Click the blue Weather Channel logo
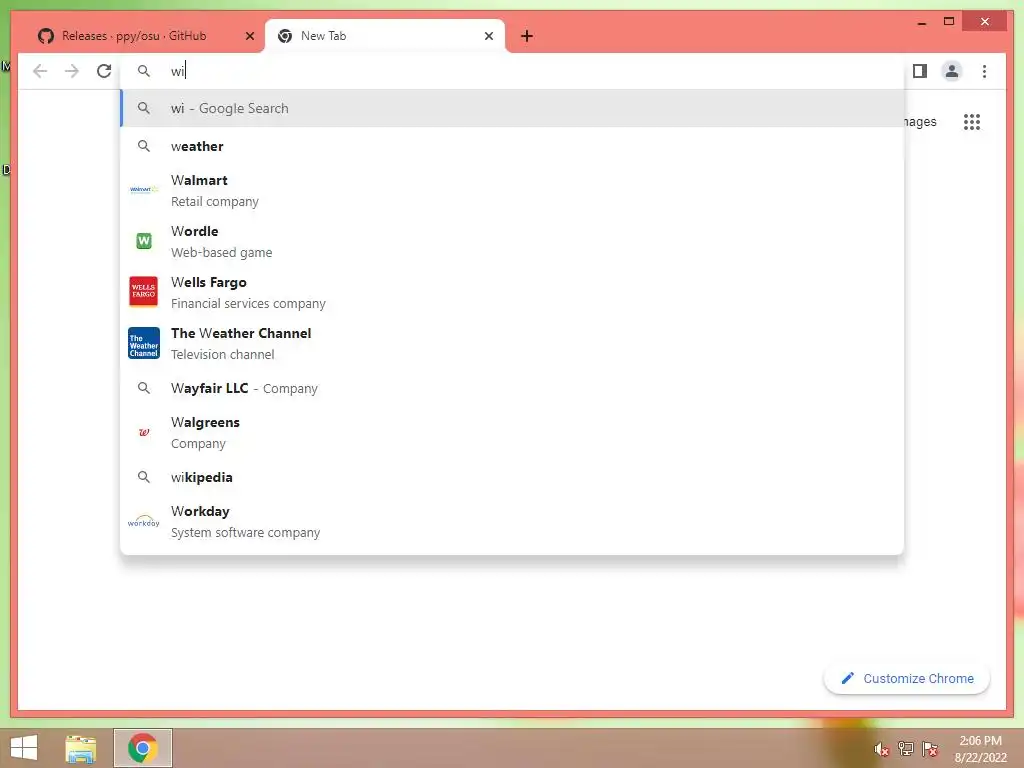Viewport: 1024px width, 768px height. pyautogui.click(x=144, y=343)
